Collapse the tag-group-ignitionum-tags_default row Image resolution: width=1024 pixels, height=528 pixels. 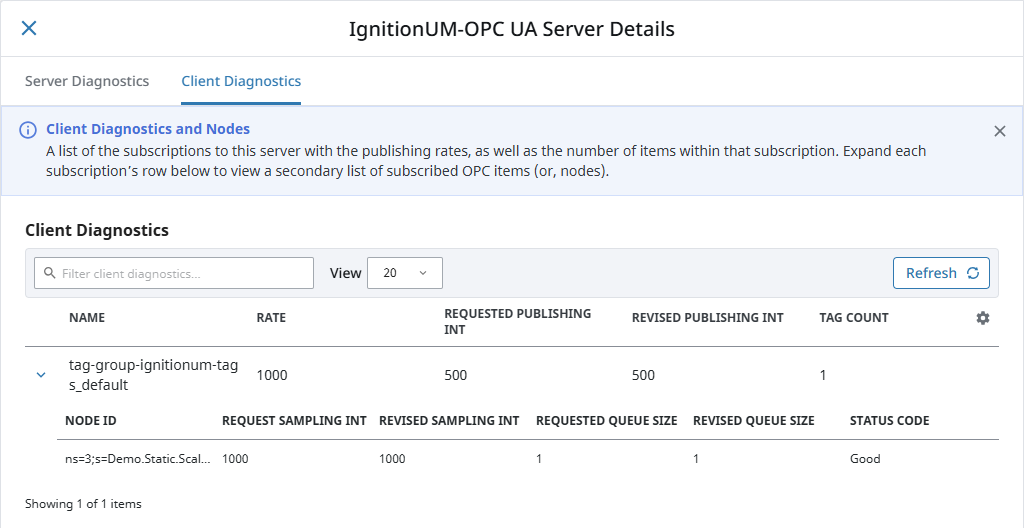tap(41, 375)
